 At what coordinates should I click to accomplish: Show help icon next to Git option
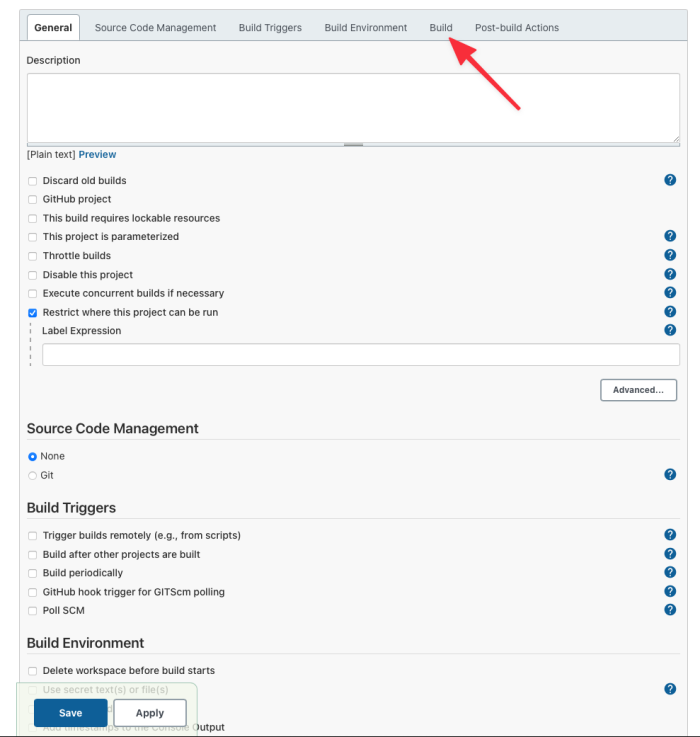coord(670,475)
